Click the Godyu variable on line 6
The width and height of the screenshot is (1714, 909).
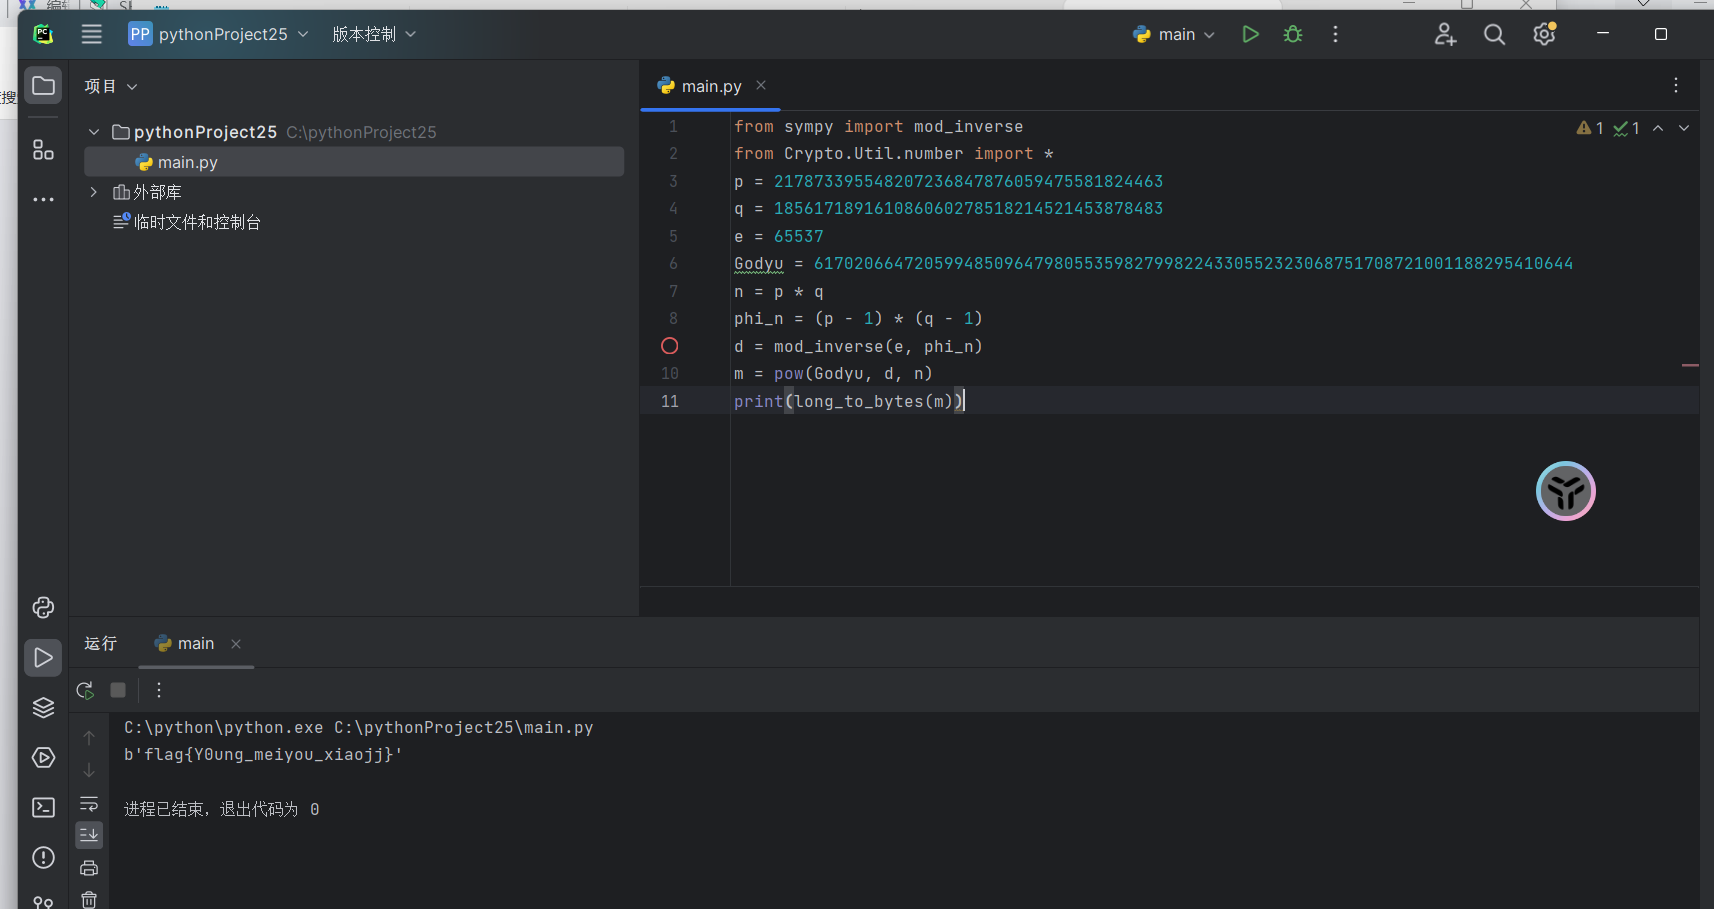pyautogui.click(x=759, y=264)
